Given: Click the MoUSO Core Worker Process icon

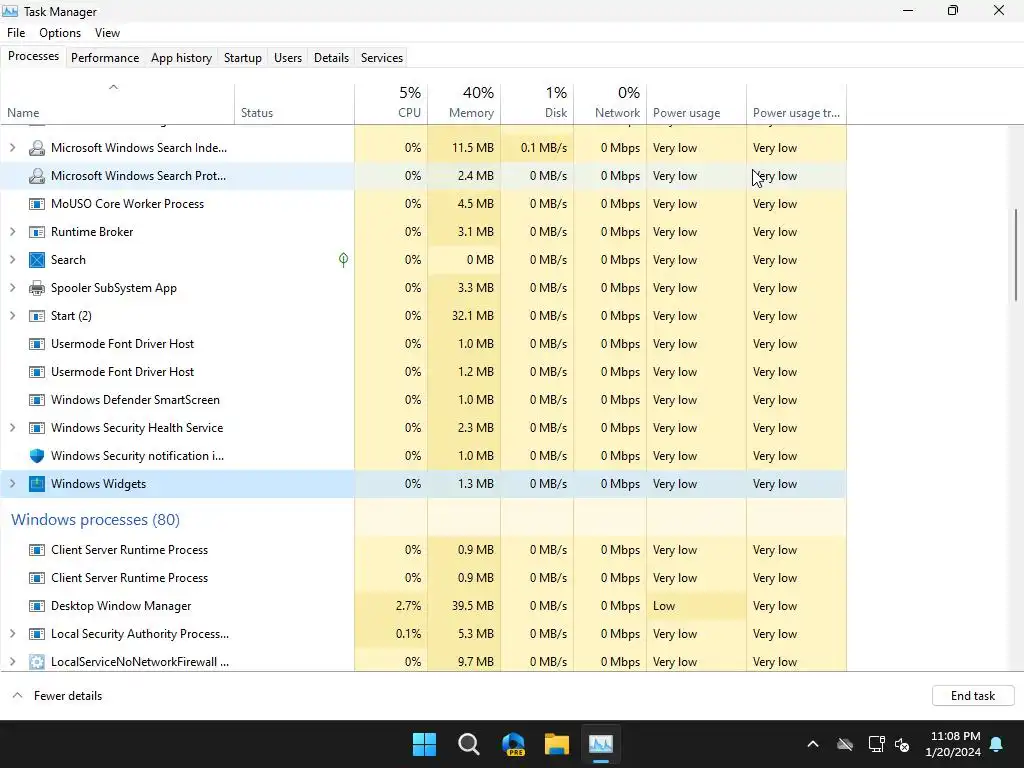Looking at the screenshot, I should [x=37, y=204].
